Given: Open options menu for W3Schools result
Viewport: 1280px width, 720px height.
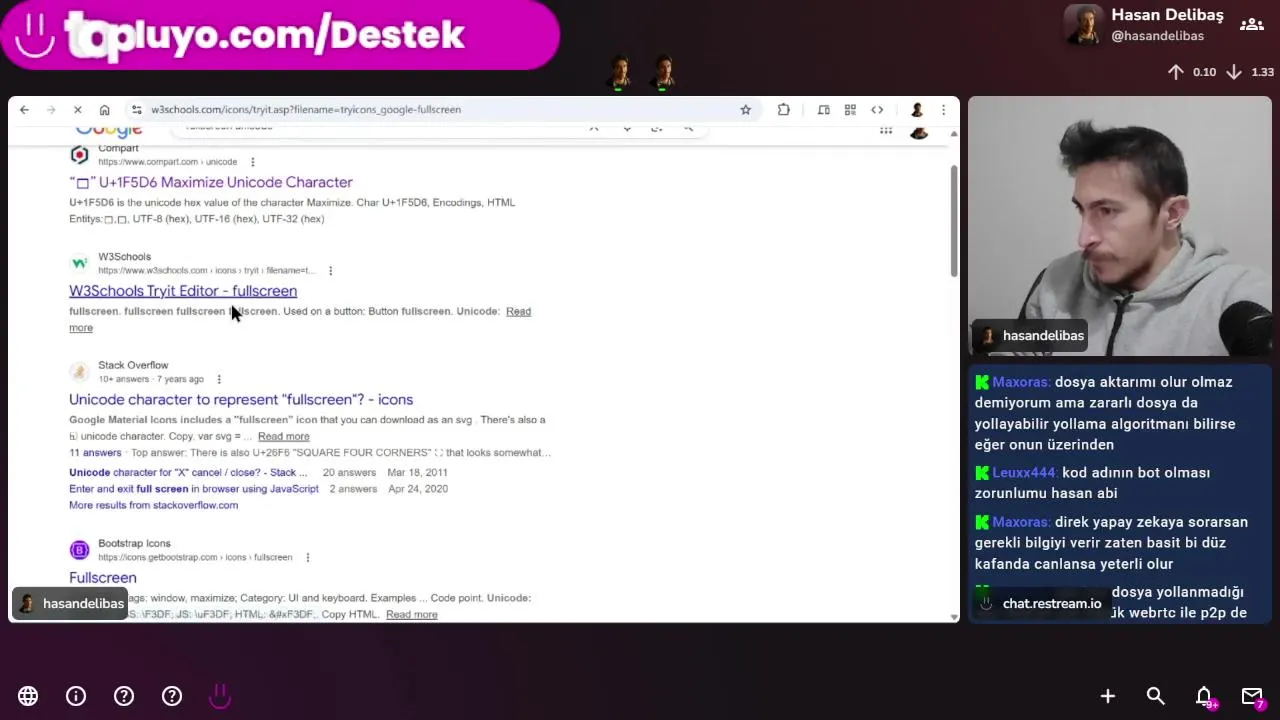Looking at the screenshot, I should (330, 271).
